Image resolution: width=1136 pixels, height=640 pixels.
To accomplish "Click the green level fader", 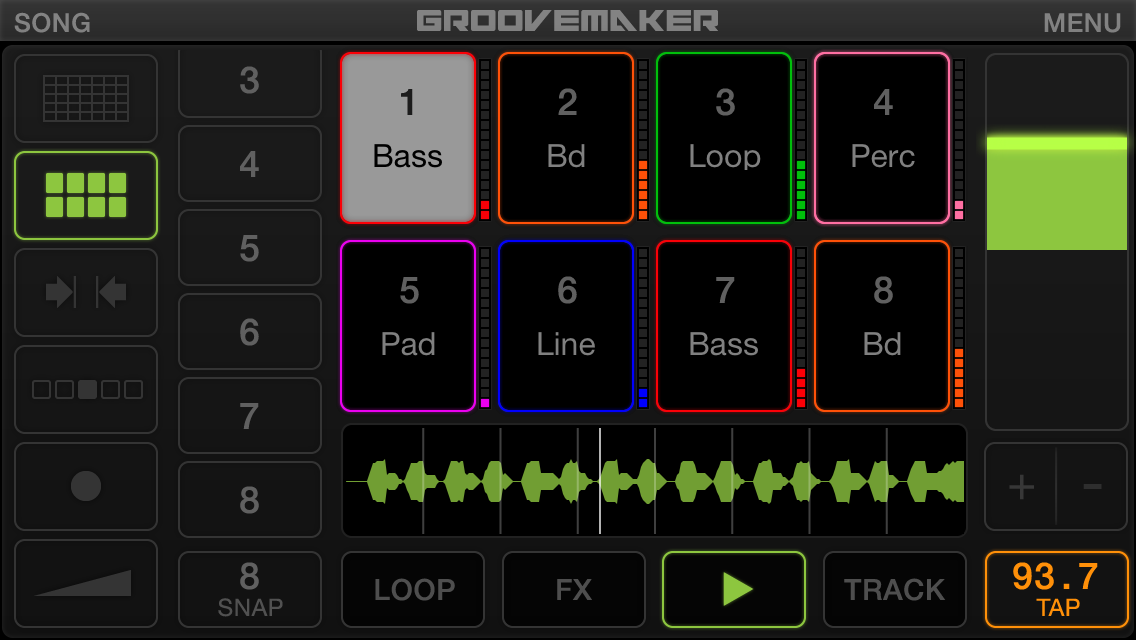I will pyautogui.click(x=1056, y=193).
